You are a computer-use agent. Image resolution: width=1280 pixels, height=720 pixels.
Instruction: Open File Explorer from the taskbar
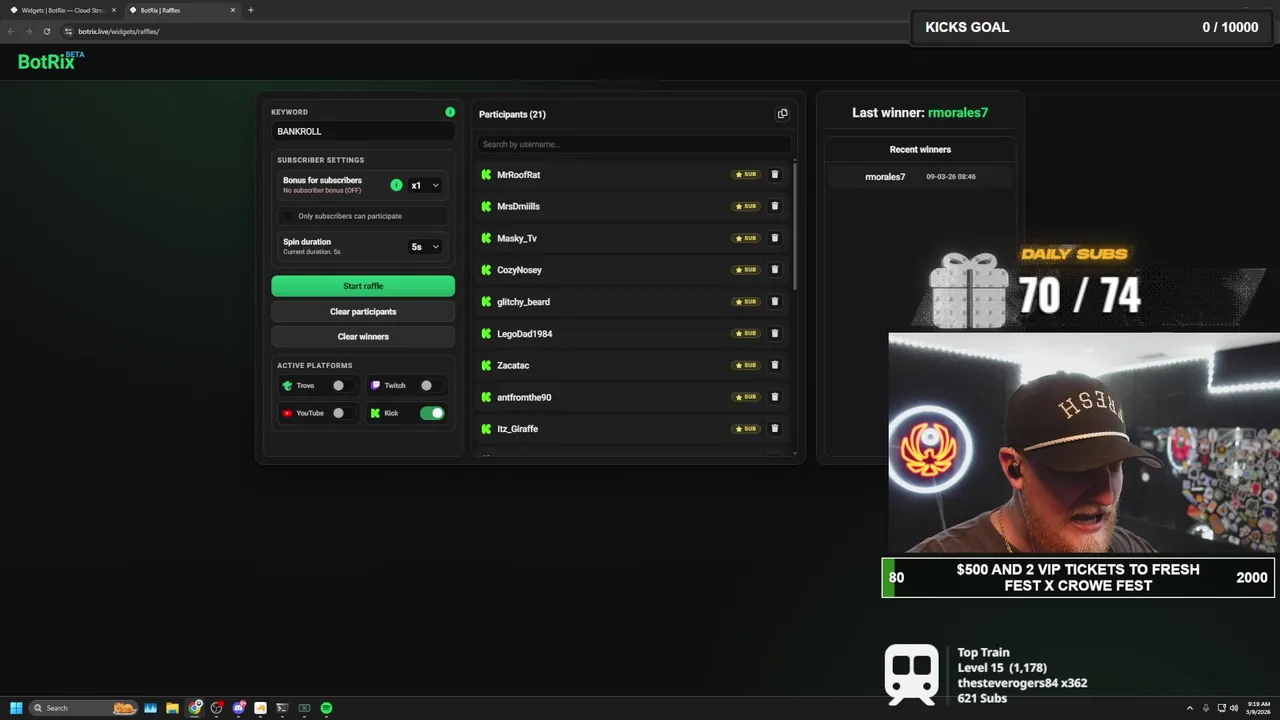[172, 708]
